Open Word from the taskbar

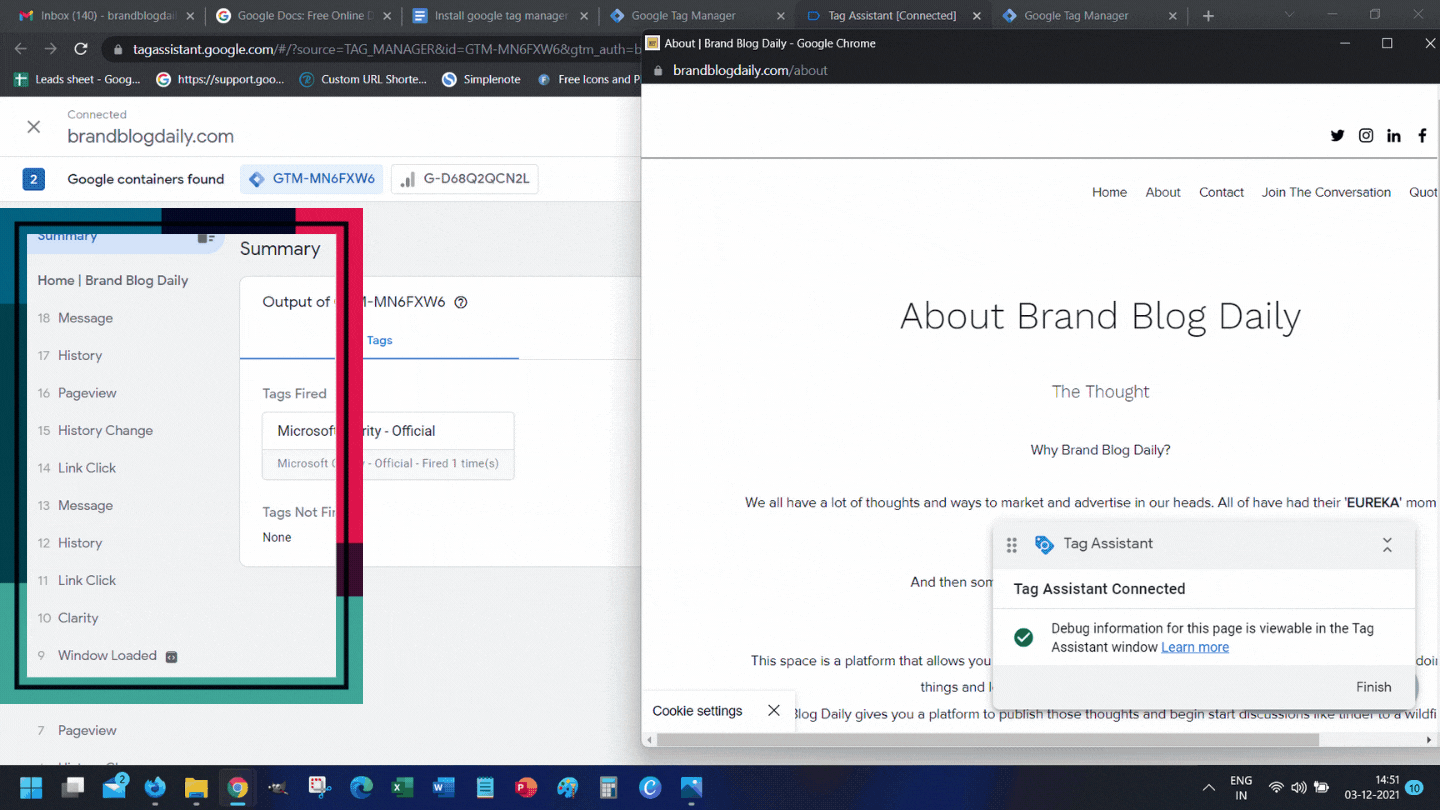click(x=443, y=788)
